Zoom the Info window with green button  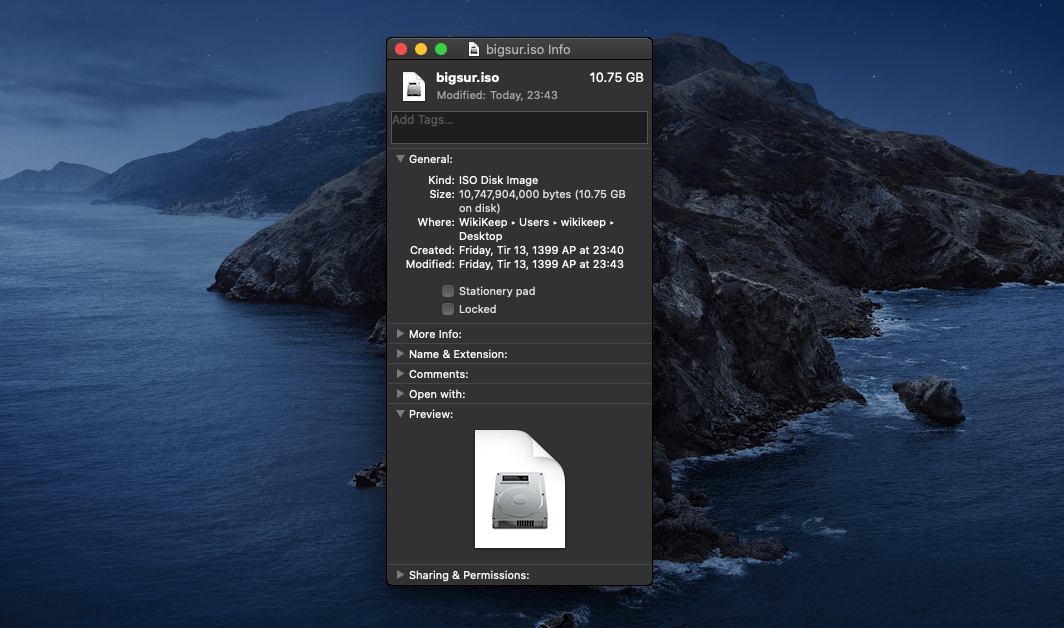[441, 49]
